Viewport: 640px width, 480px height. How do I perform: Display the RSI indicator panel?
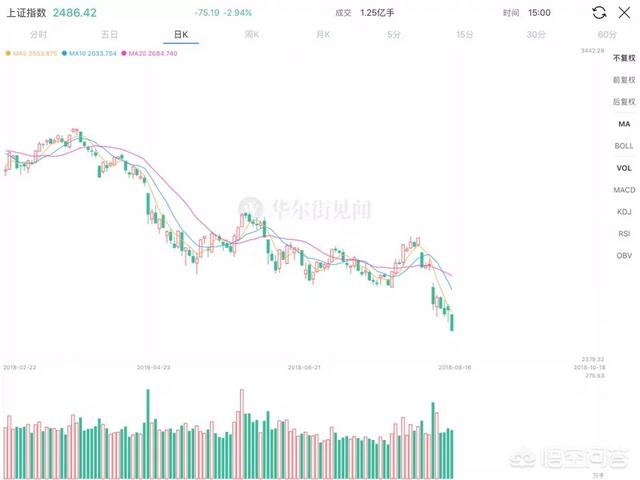[x=624, y=234]
